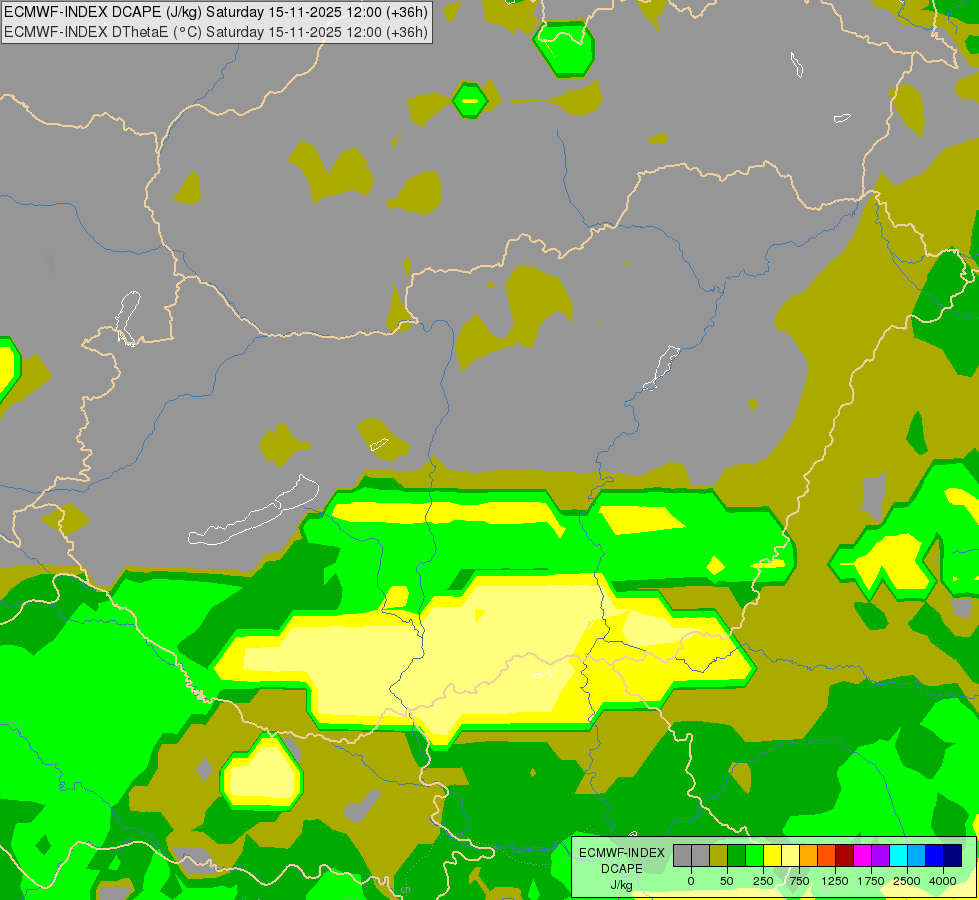Click the legend label '750'
Screen dimensions: 979x900
[x=799, y=881]
